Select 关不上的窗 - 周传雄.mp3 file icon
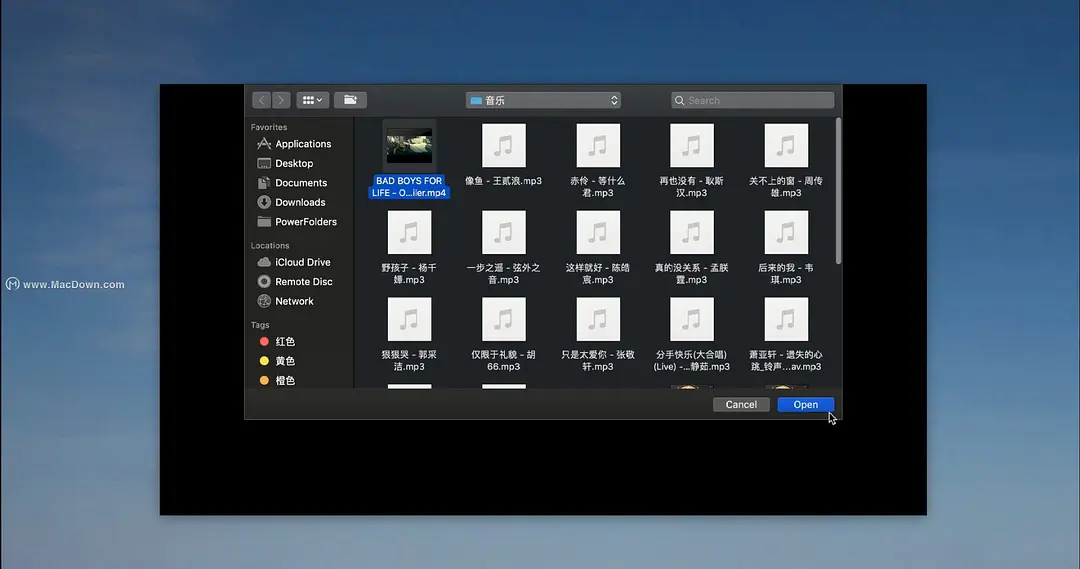 [786, 145]
